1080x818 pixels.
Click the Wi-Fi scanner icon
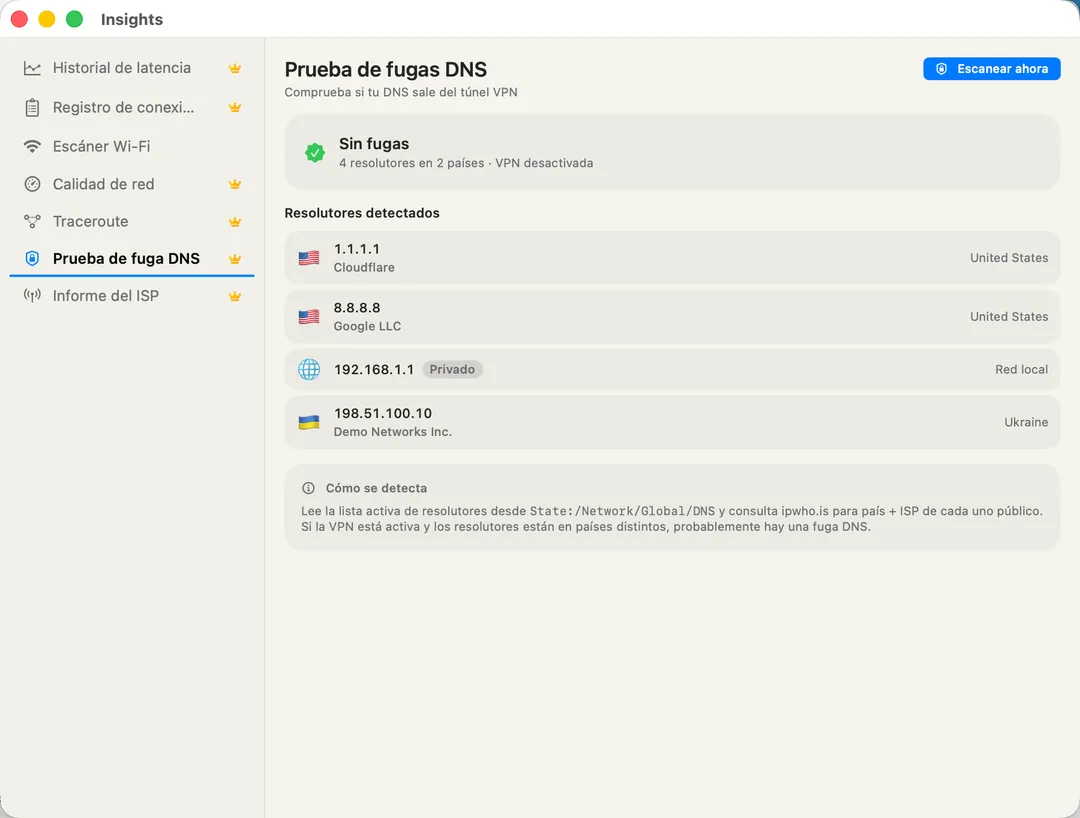click(32, 146)
